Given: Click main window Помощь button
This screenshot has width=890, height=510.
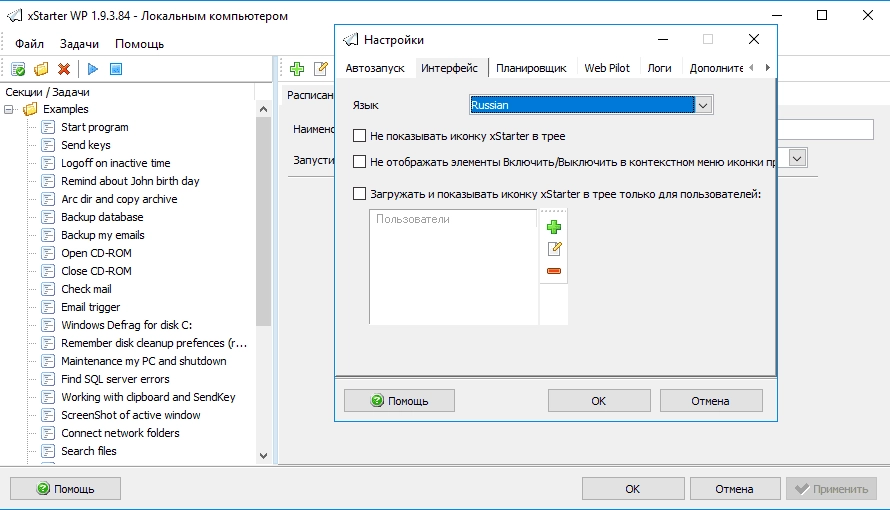Looking at the screenshot, I should (65, 488).
